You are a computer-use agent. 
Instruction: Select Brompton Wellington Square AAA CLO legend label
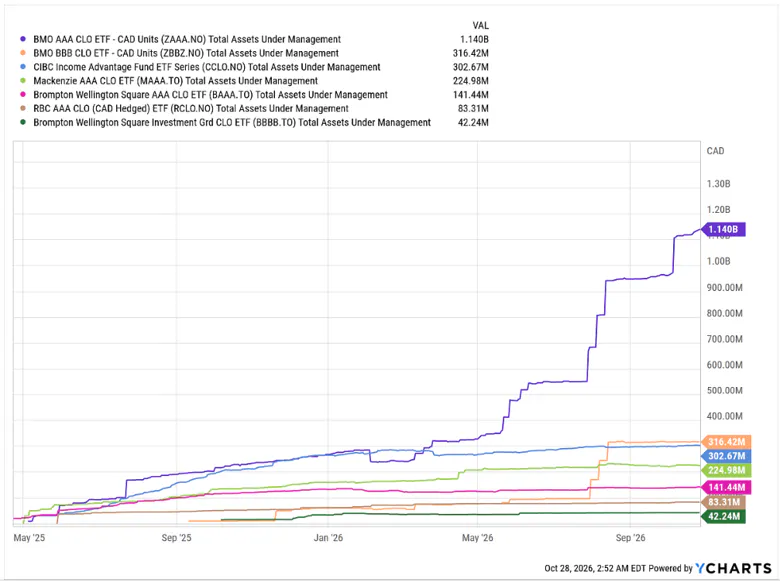pos(210,95)
